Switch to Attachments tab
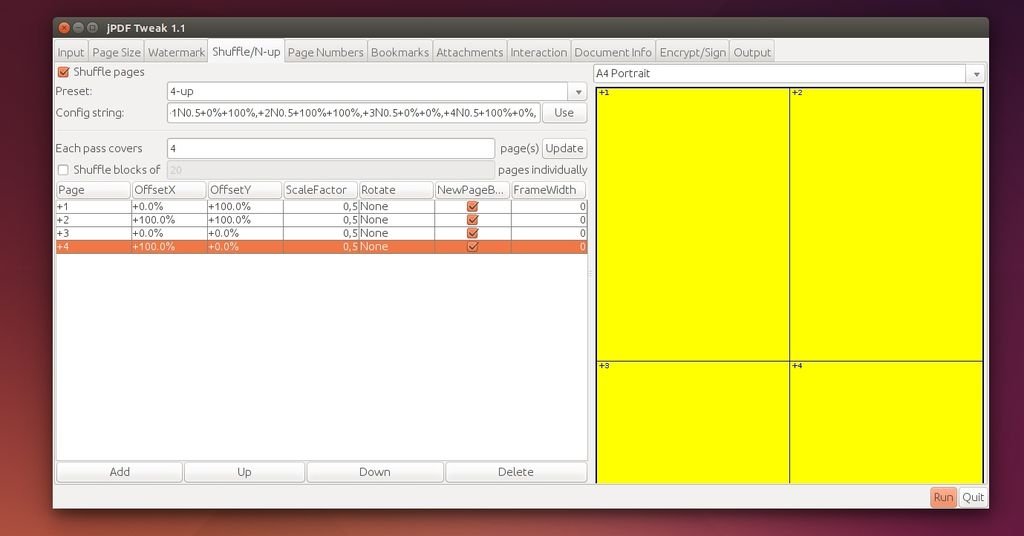The height and width of the screenshot is (536, 1024). tap(470, 52)
